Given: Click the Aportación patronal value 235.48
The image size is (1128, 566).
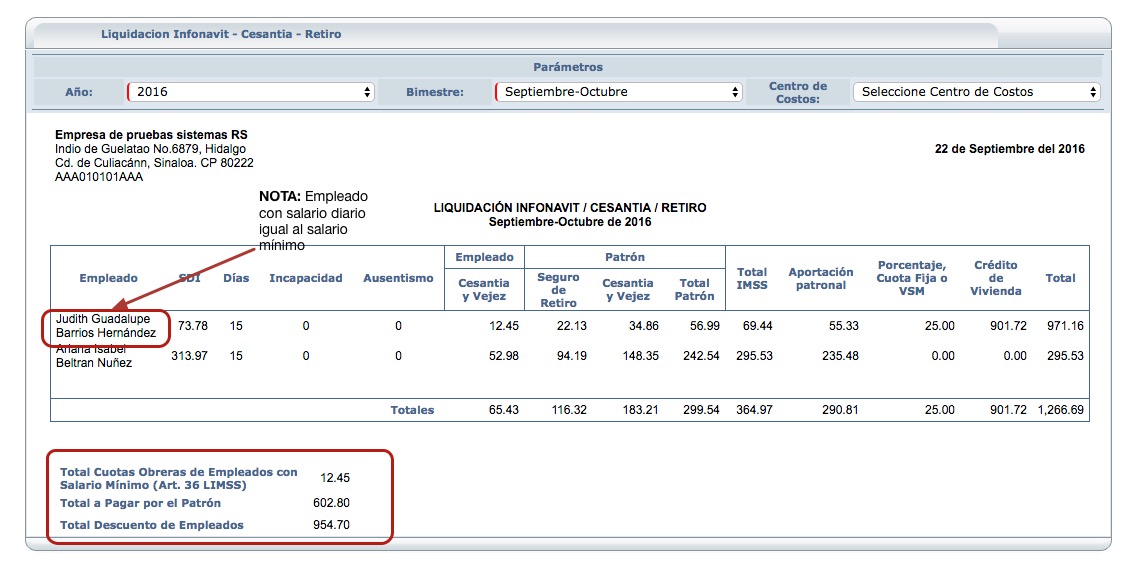Looking at the screenshot, I should pyautogui.click(x=840, y=356).
